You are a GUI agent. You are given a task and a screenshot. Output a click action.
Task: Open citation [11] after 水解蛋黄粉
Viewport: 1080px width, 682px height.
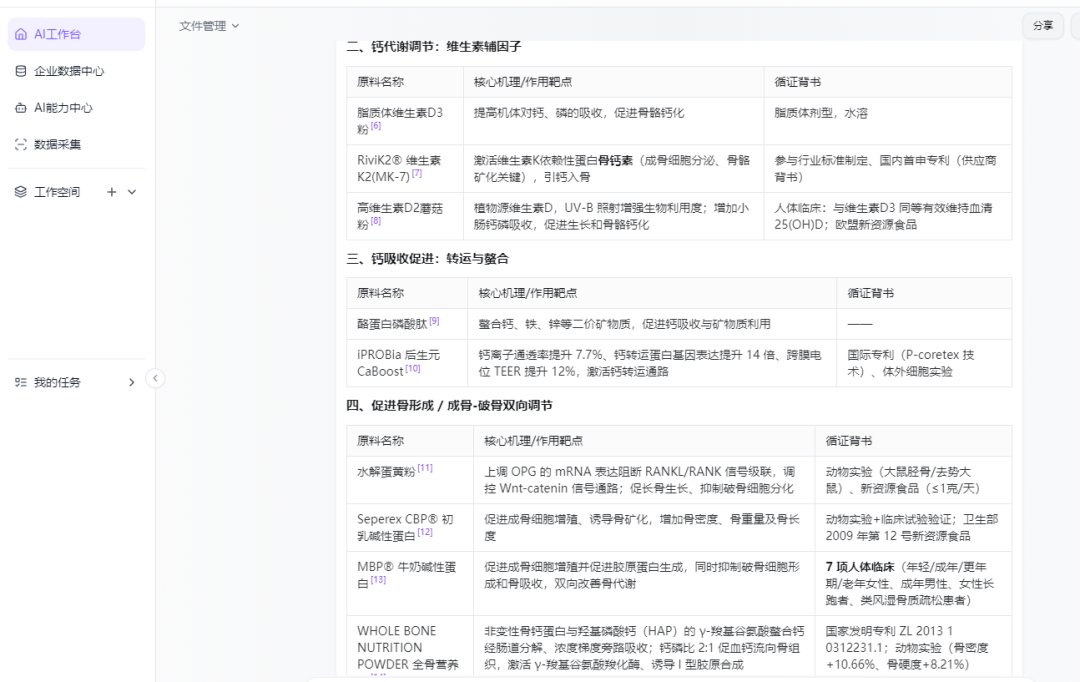pos(425,468)
